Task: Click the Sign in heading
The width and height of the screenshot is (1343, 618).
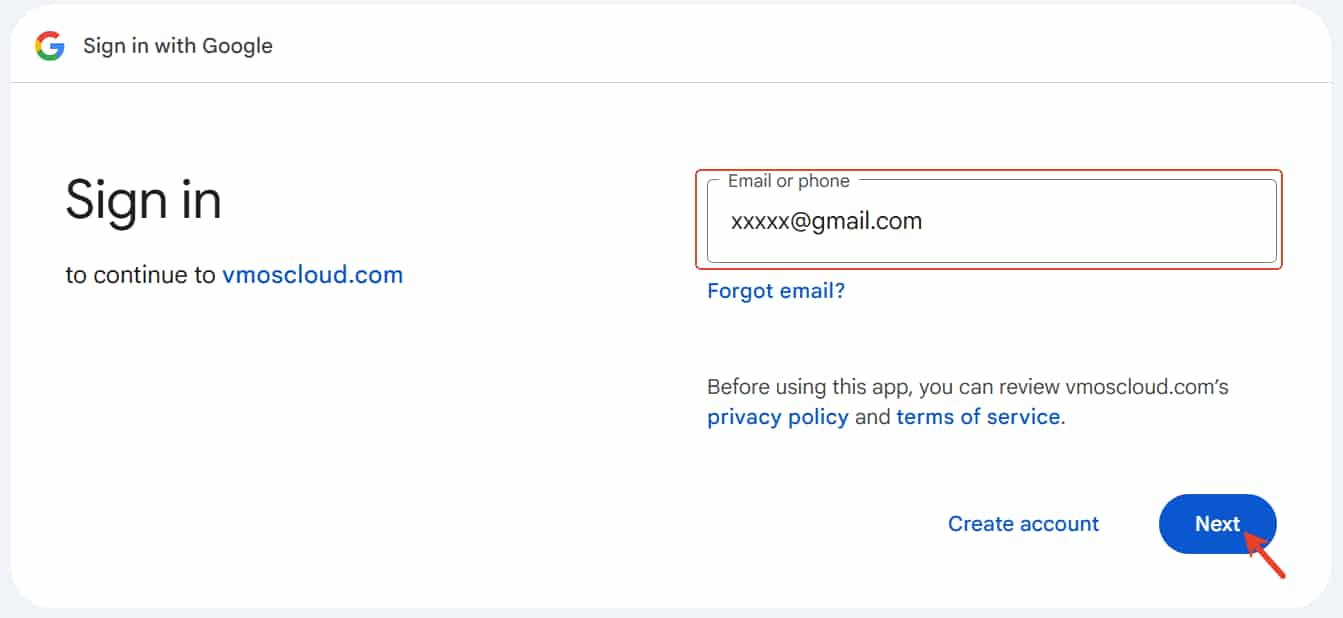Action: tap(143, 200)
